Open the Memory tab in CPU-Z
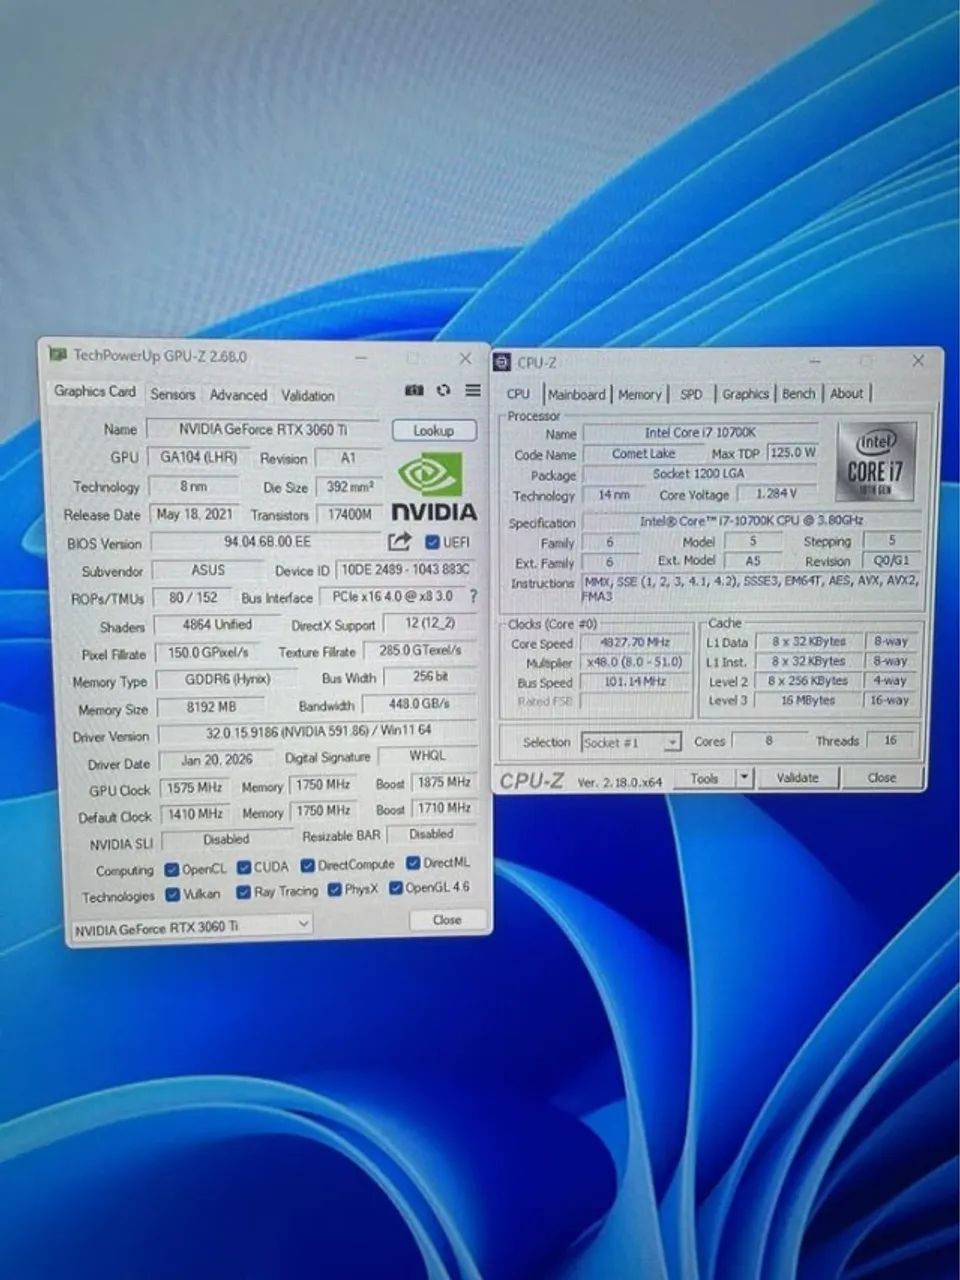The image size is (960, 1280). [x=640, y=394]
